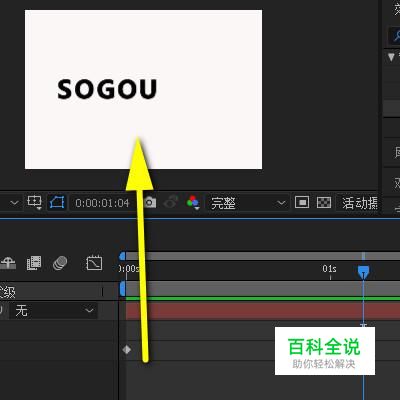Click the shy layers icon in the timeline
The image size is (400, 400).
point(8,263)
